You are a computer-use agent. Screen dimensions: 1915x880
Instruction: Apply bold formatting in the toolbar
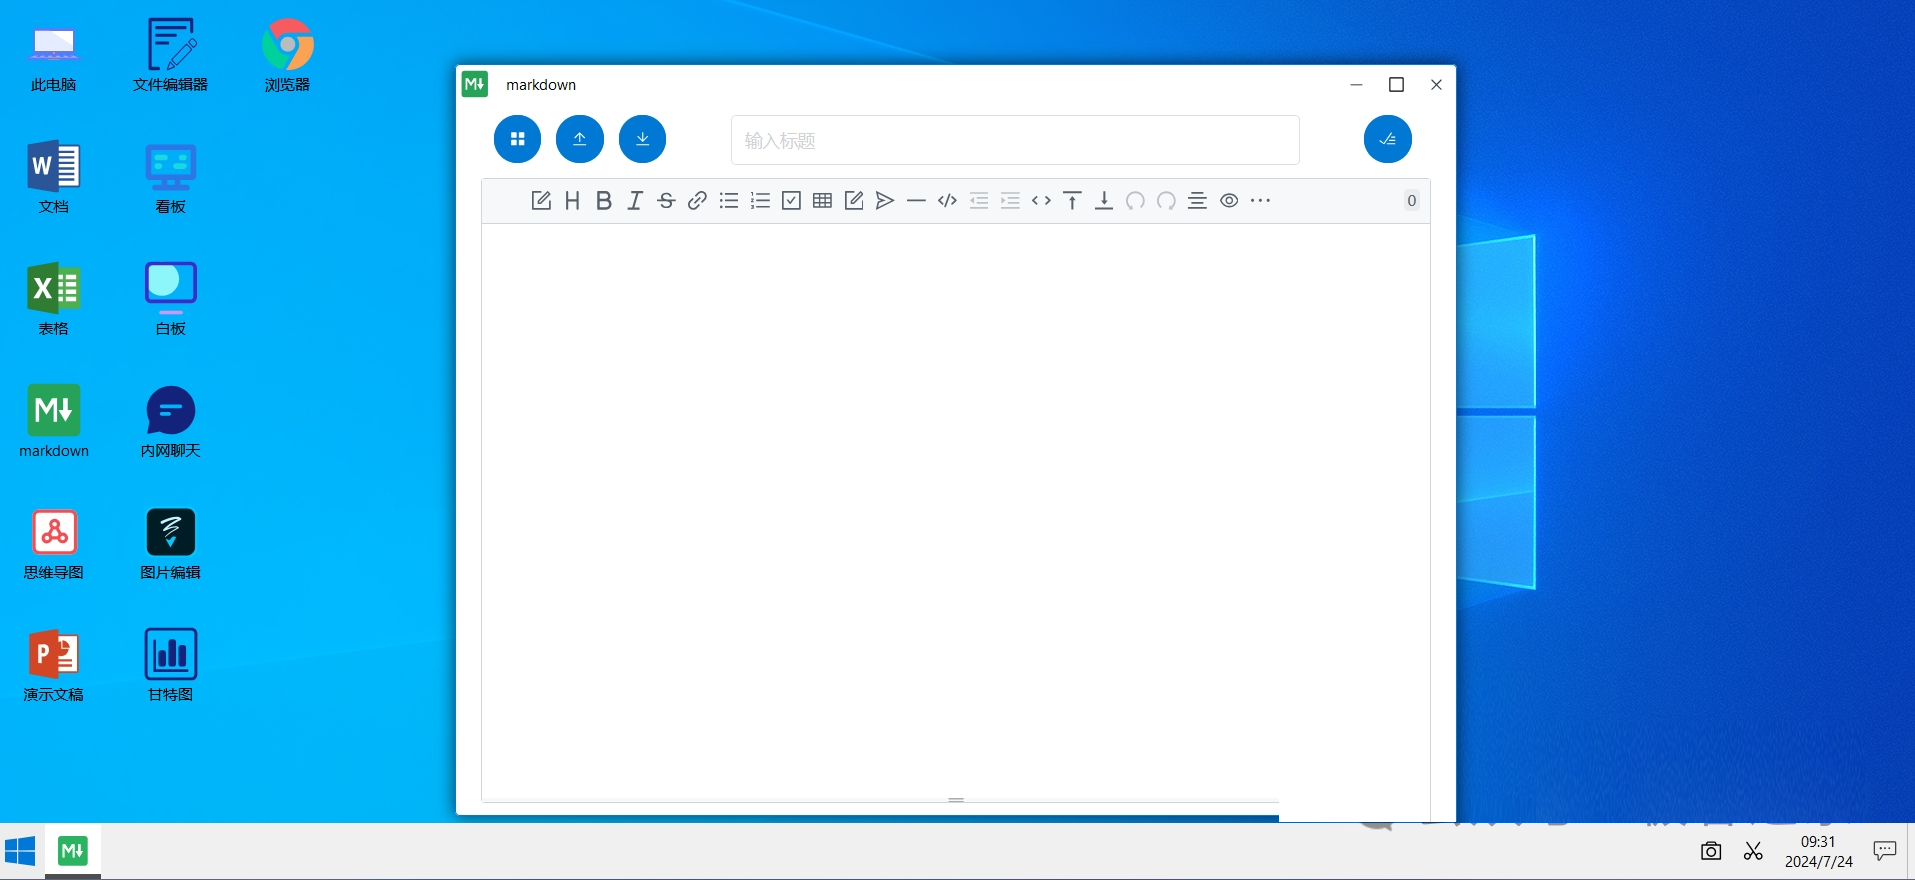tap(603, 201)
